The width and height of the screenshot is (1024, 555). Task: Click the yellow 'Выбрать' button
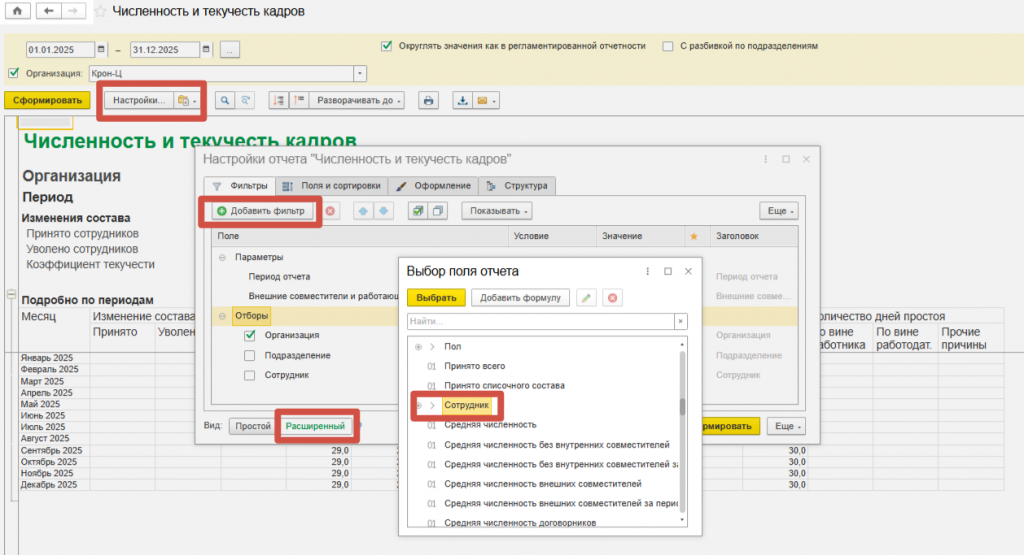tap(436, 297)
